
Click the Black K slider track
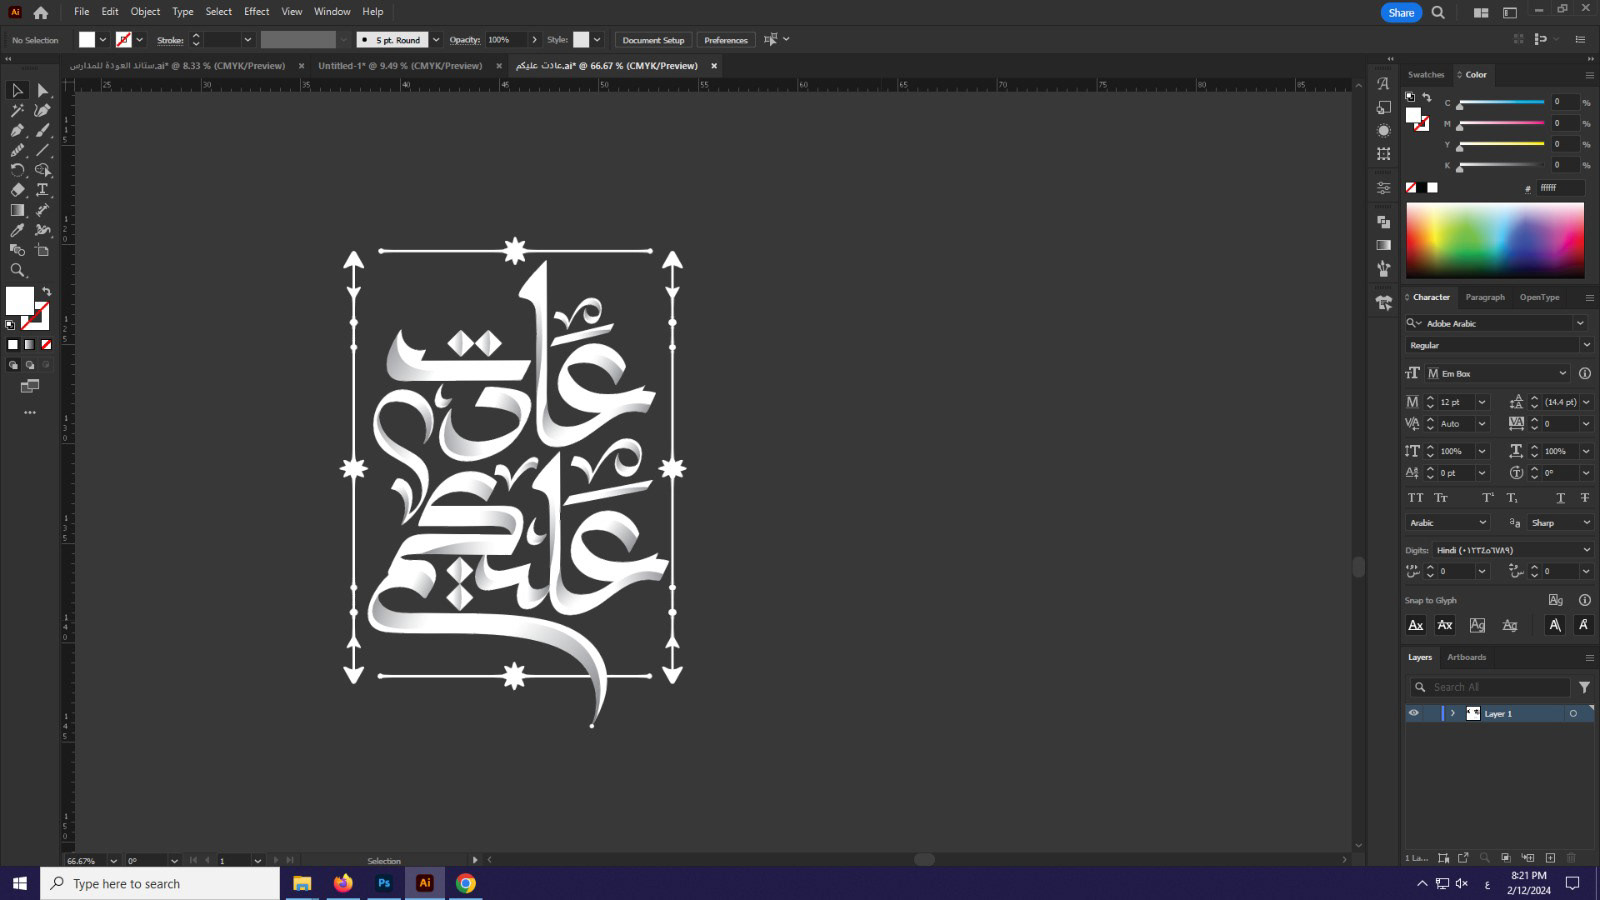(1501, 166)
